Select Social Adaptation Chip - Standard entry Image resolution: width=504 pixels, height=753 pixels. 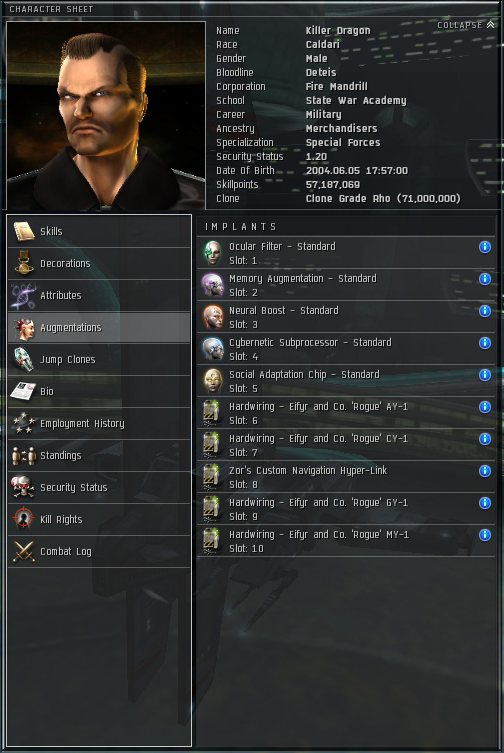(346, 381)
